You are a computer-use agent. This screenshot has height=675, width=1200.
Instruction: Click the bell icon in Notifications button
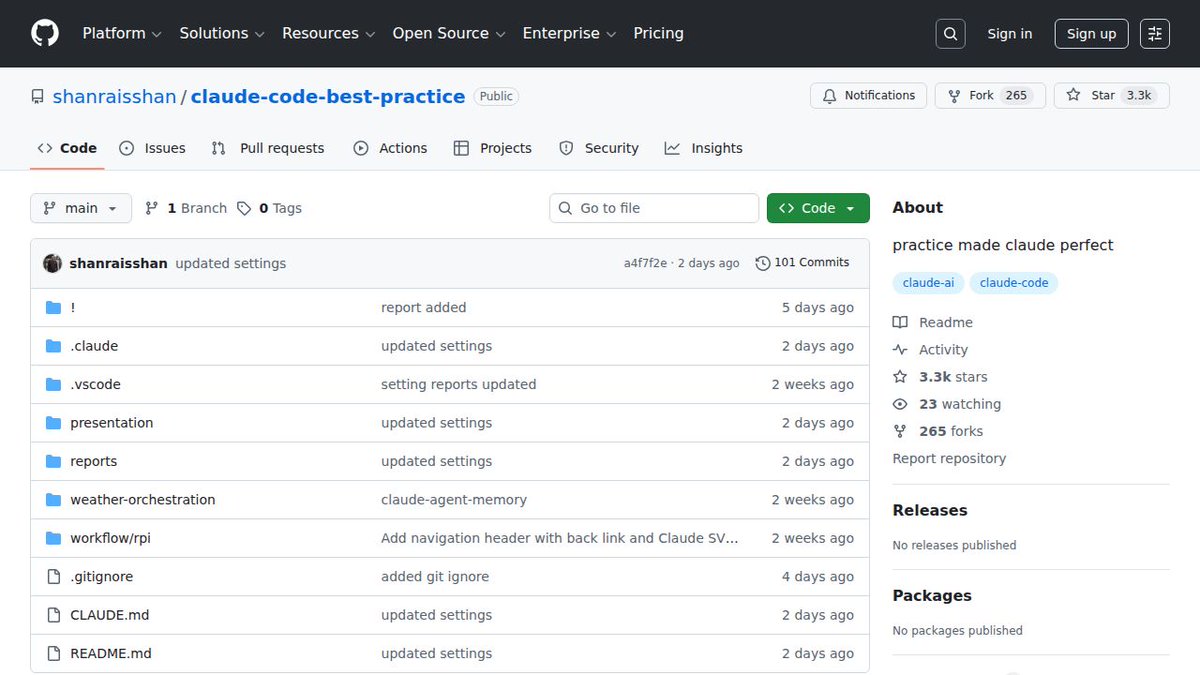[x=829, y=96]
